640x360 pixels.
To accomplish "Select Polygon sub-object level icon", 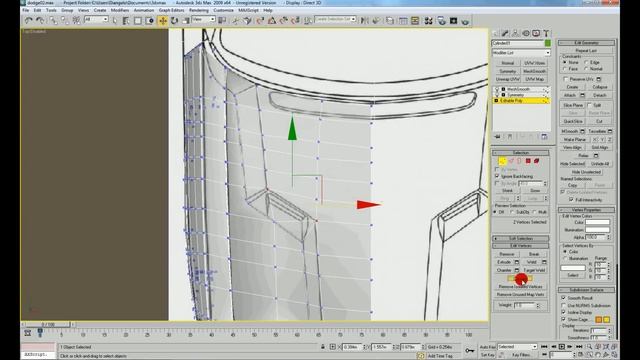I will coord(528,161).
